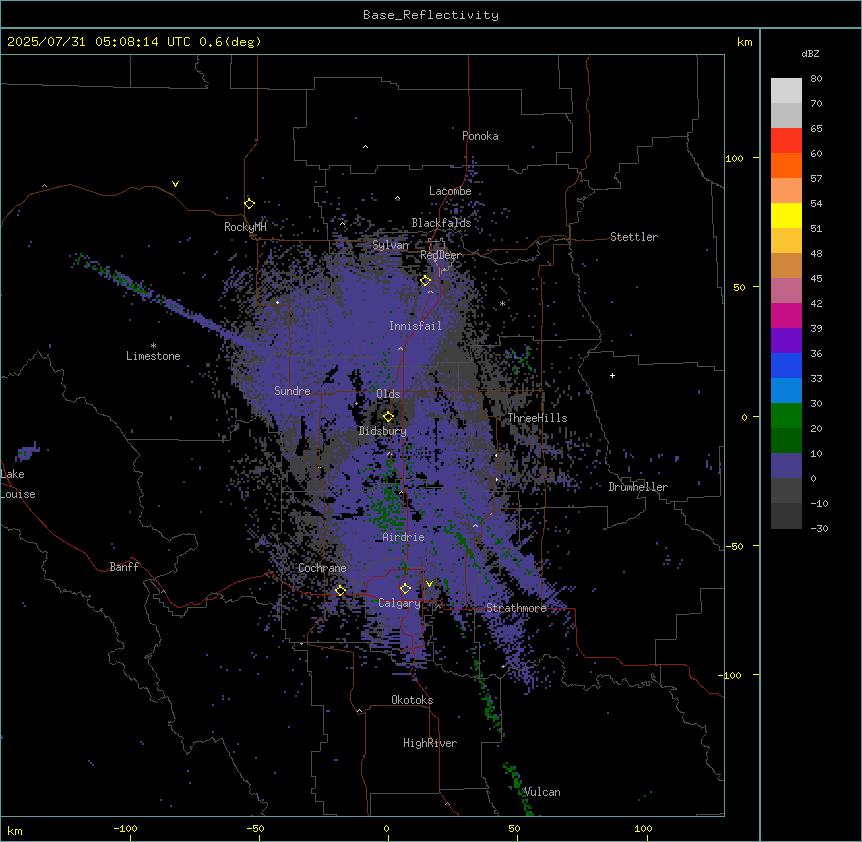The image size is (862, 842).
Task: Click the HighRiver label
Action: pyautogui.click(x=430, y=743)
